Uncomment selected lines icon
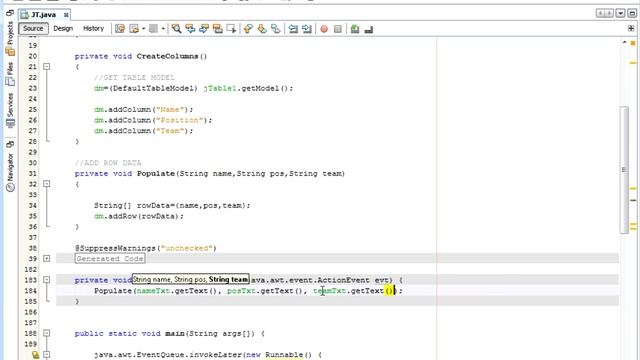 369,29
